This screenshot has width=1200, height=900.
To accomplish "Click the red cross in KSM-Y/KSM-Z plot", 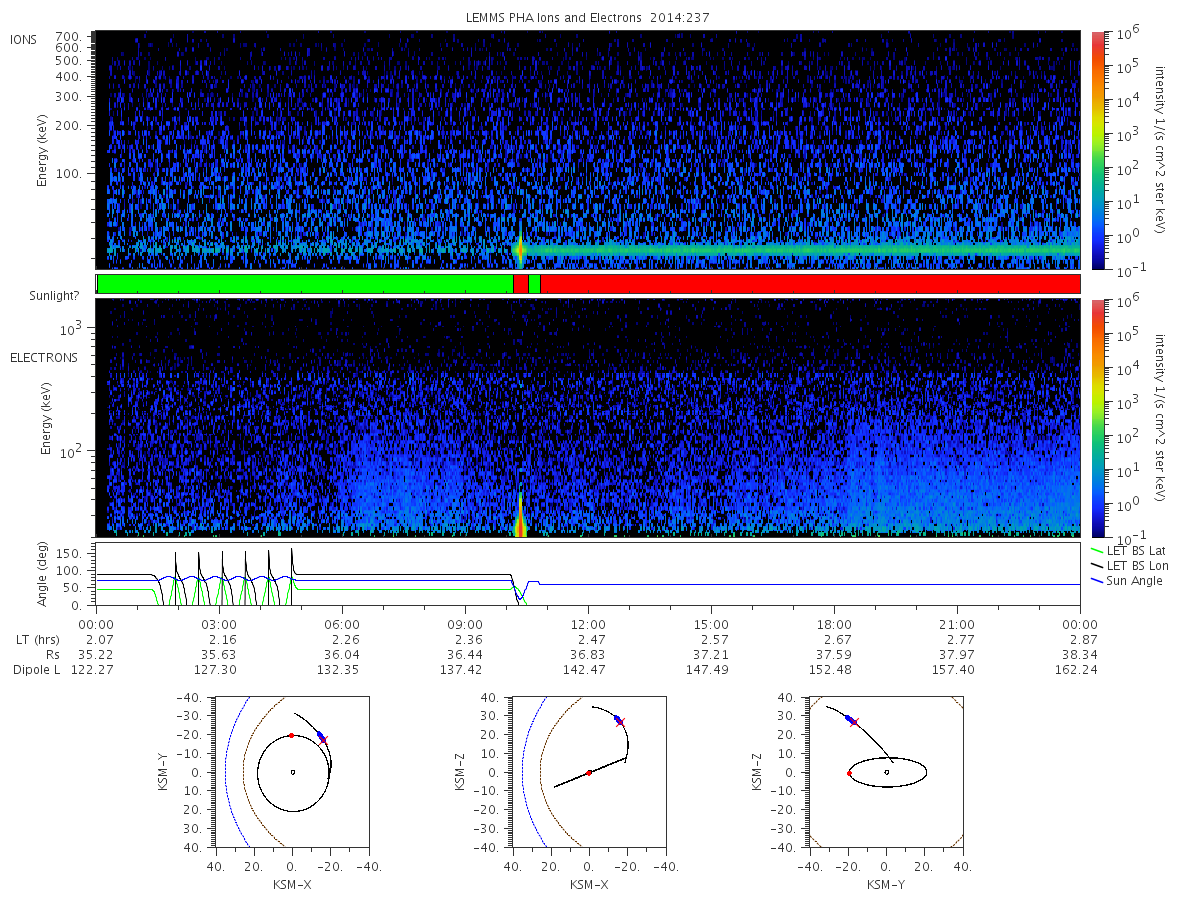I will coord(854,721).
